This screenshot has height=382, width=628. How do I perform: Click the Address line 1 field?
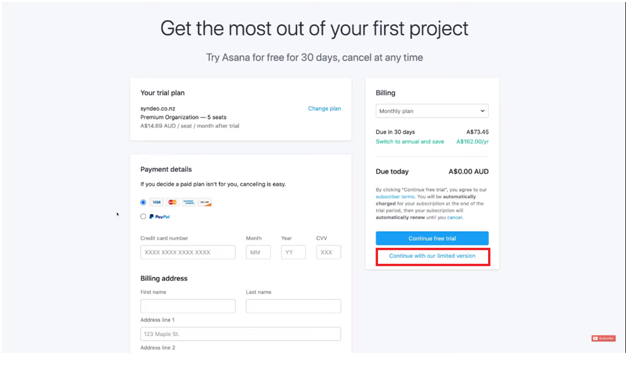coord(241,334)
